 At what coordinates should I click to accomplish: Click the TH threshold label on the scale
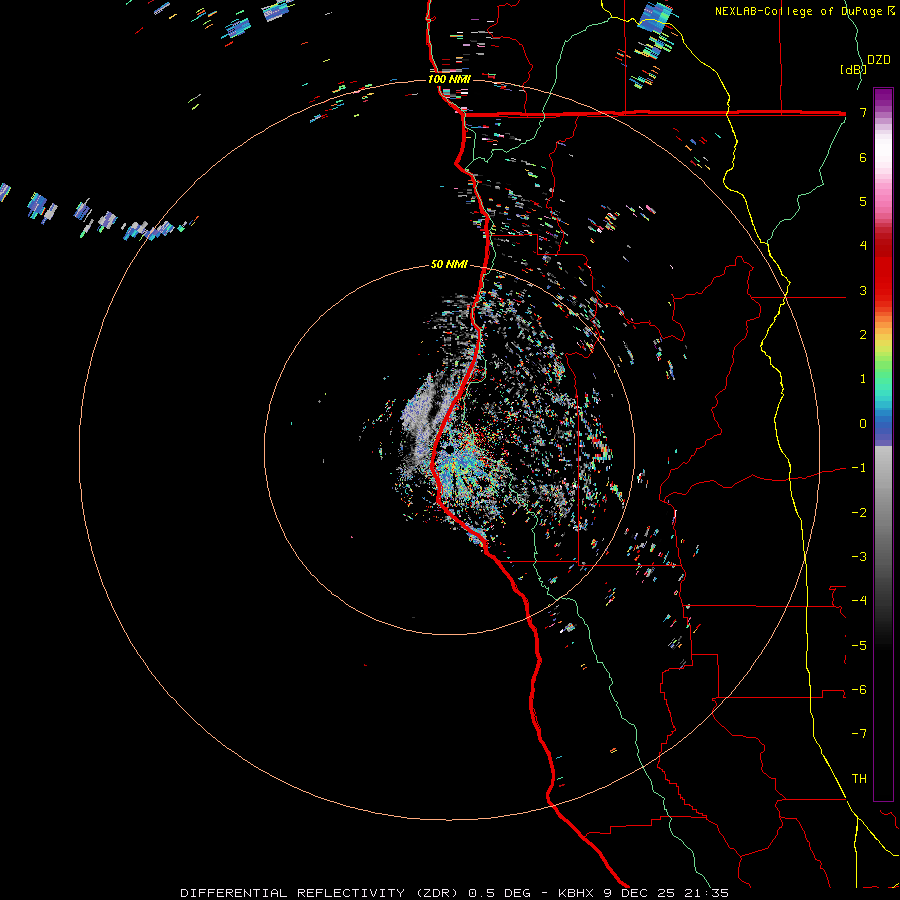coord(859,779)
